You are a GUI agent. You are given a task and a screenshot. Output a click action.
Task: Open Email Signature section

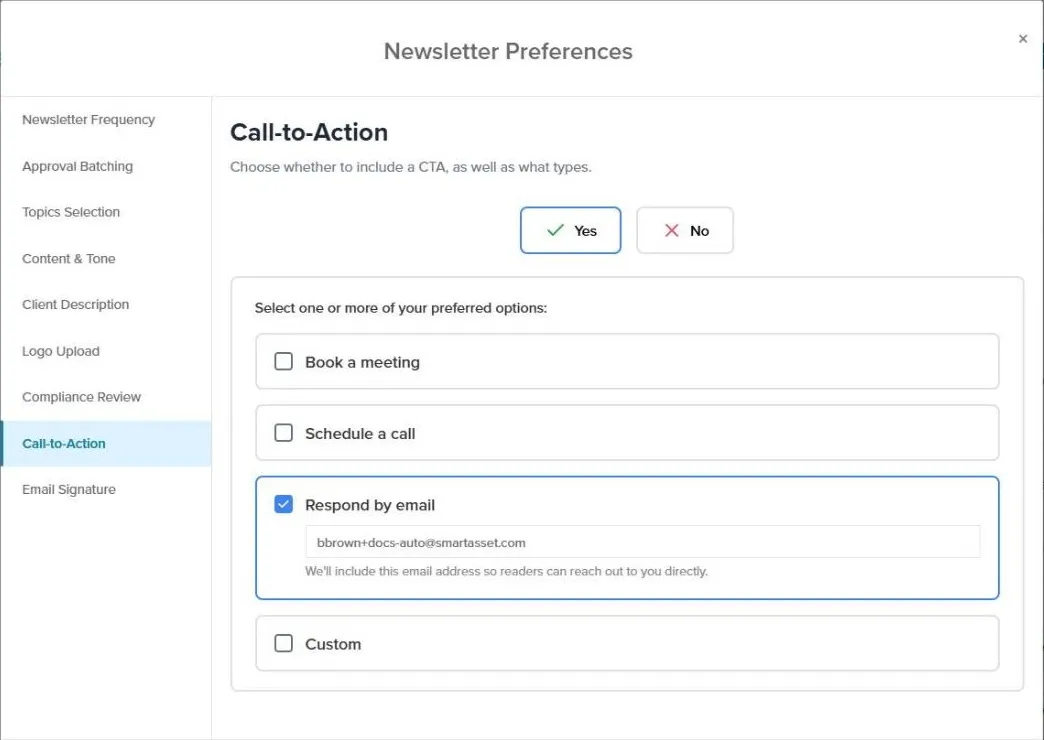69,490
